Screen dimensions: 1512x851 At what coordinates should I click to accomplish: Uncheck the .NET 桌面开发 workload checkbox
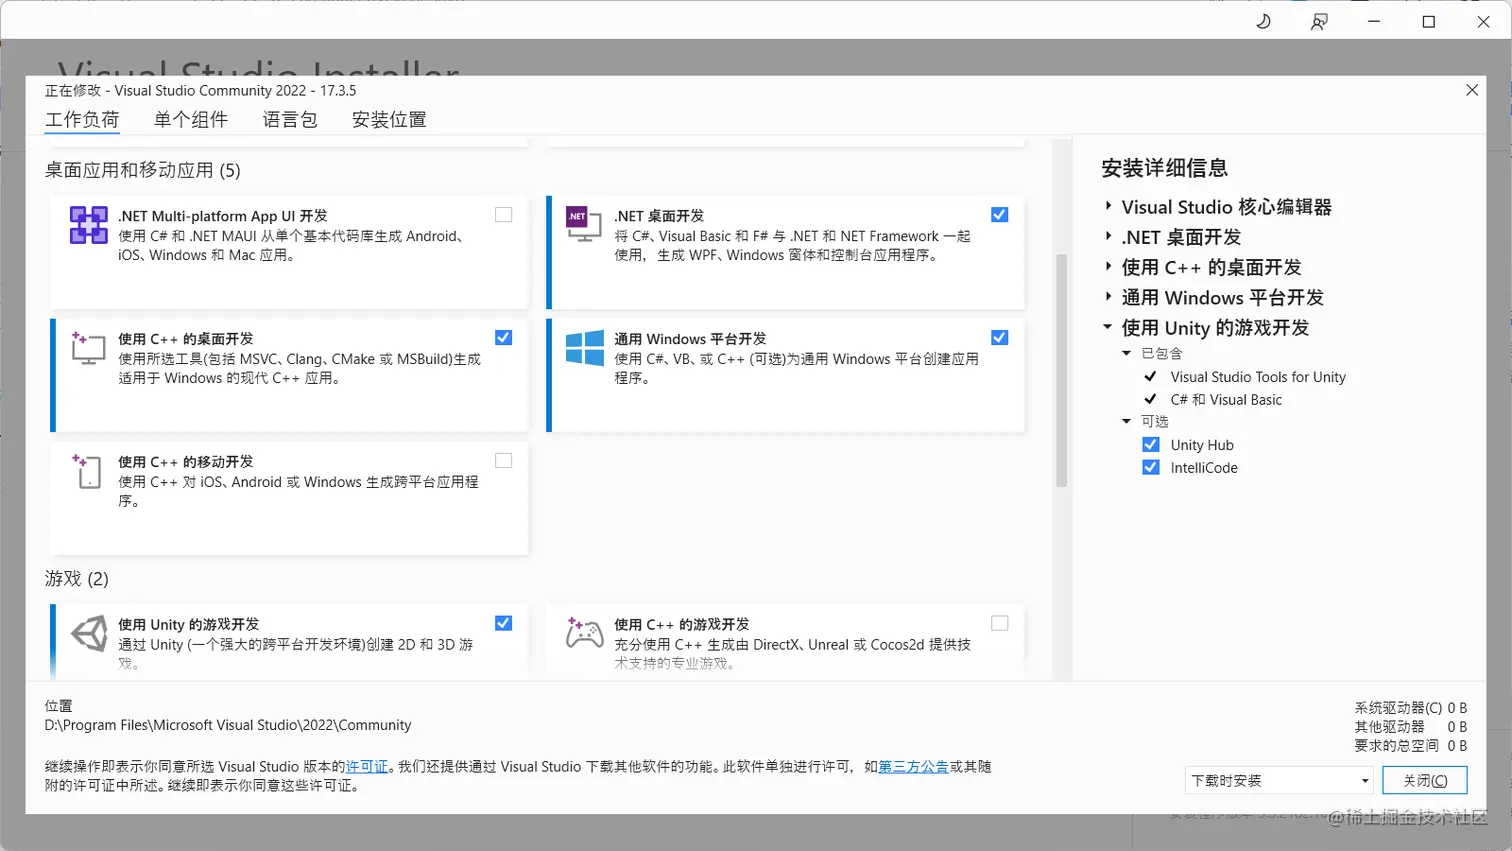click(1000, 215)
